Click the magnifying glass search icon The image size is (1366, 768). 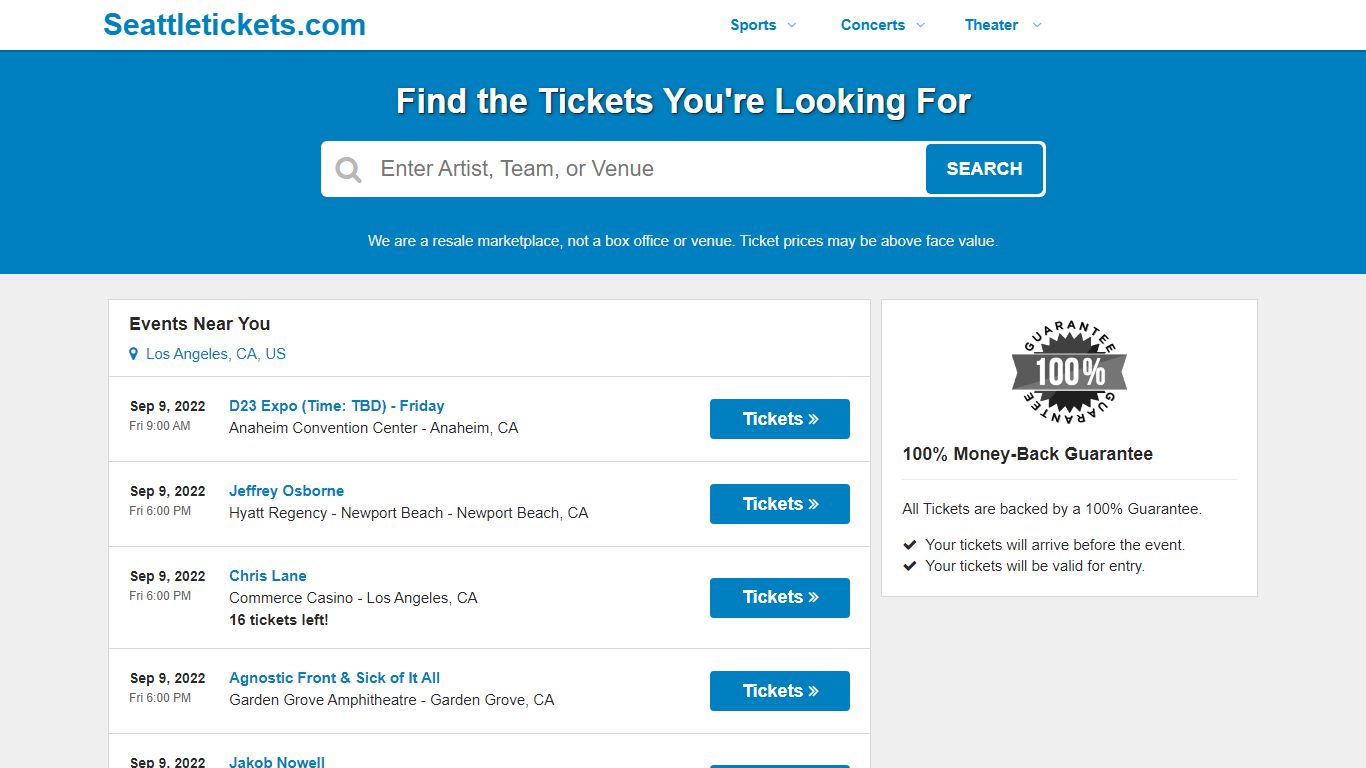(348, 169)
